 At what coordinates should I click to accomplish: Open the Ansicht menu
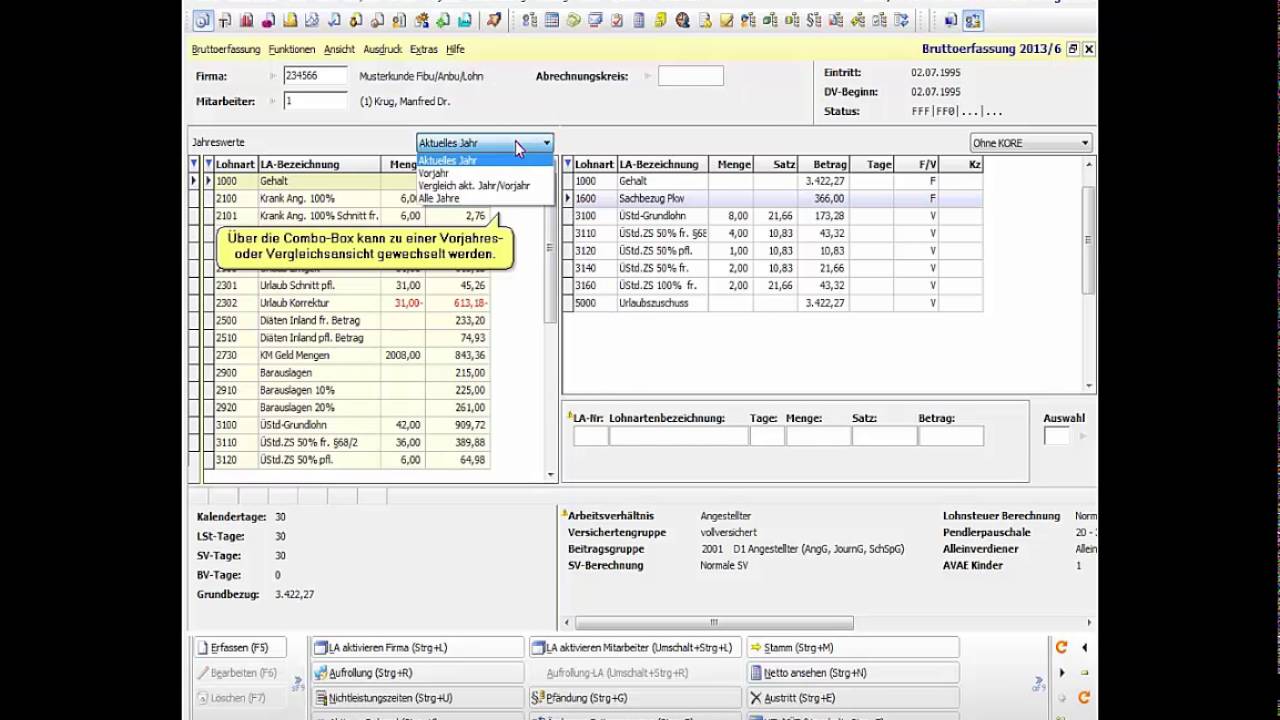339,49
